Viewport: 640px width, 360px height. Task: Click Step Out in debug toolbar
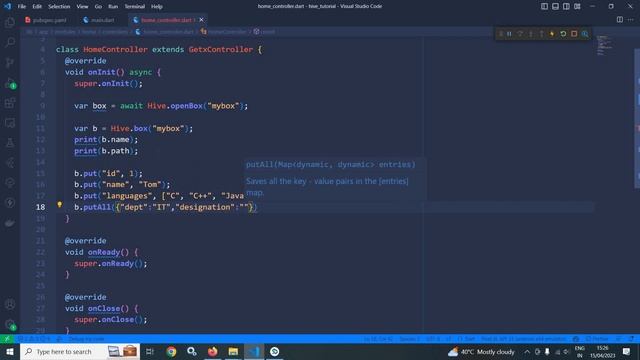click(x=542, y=34)
